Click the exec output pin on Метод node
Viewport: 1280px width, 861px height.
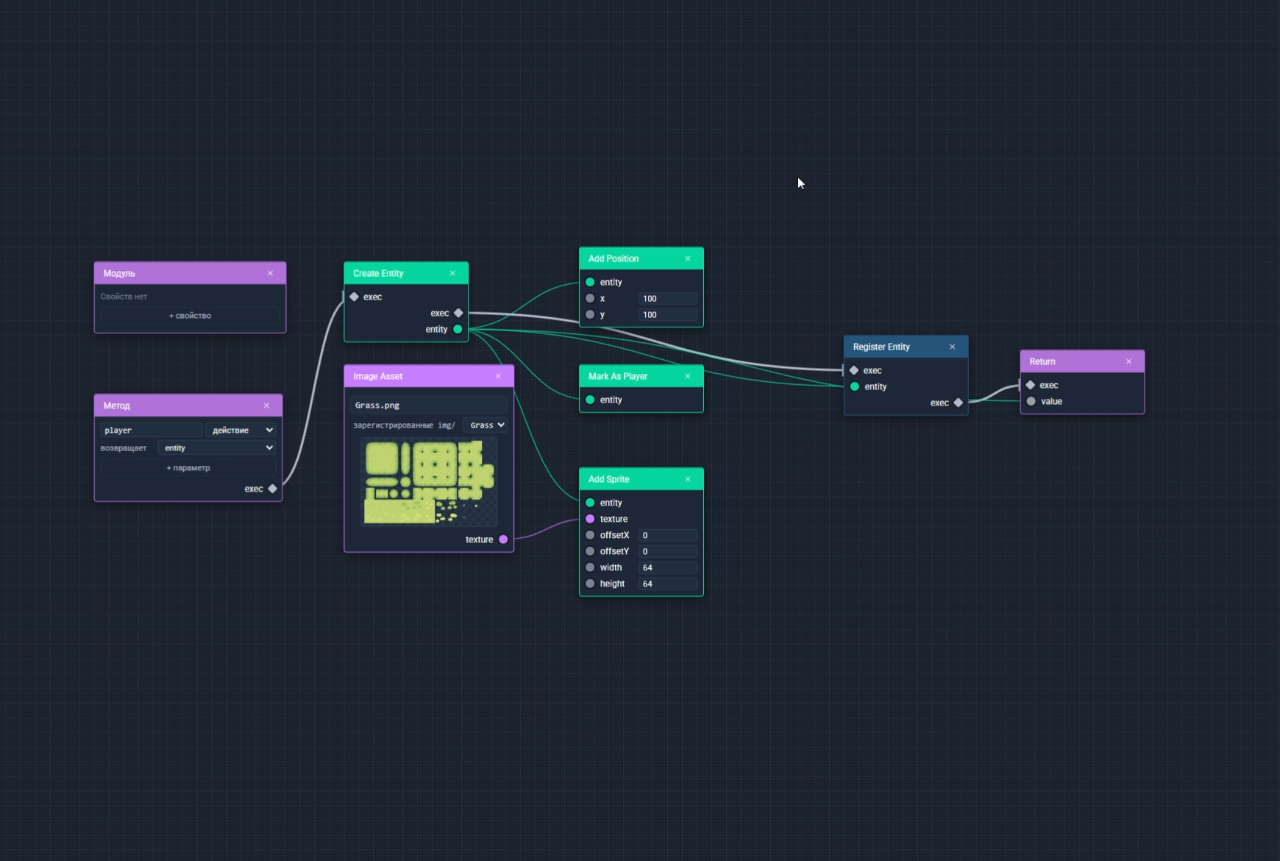click(272, 489)
